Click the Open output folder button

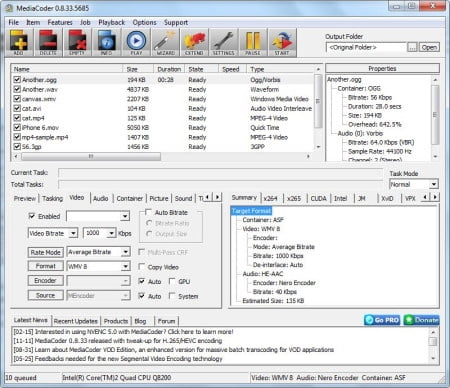click(429, 47)
